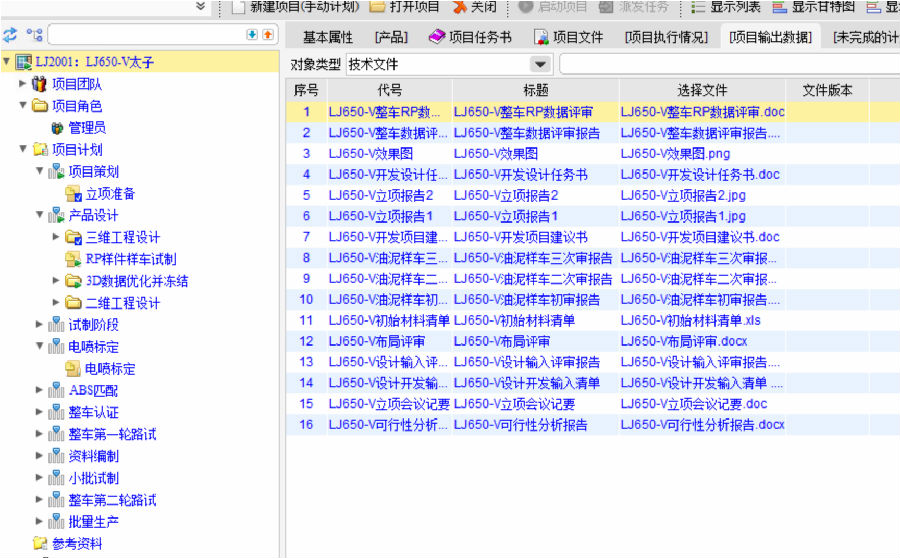Screen dimensions: 900x558
Task: Click row number 10 cell
Action: point(306,300)
